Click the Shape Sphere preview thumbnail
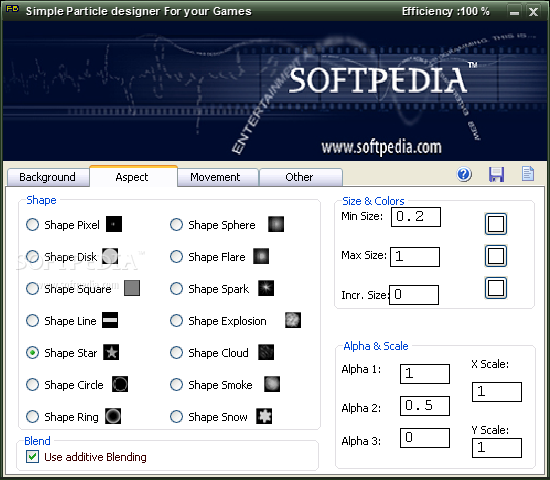This screenshot has height=480, width=550. click(276, 224)
